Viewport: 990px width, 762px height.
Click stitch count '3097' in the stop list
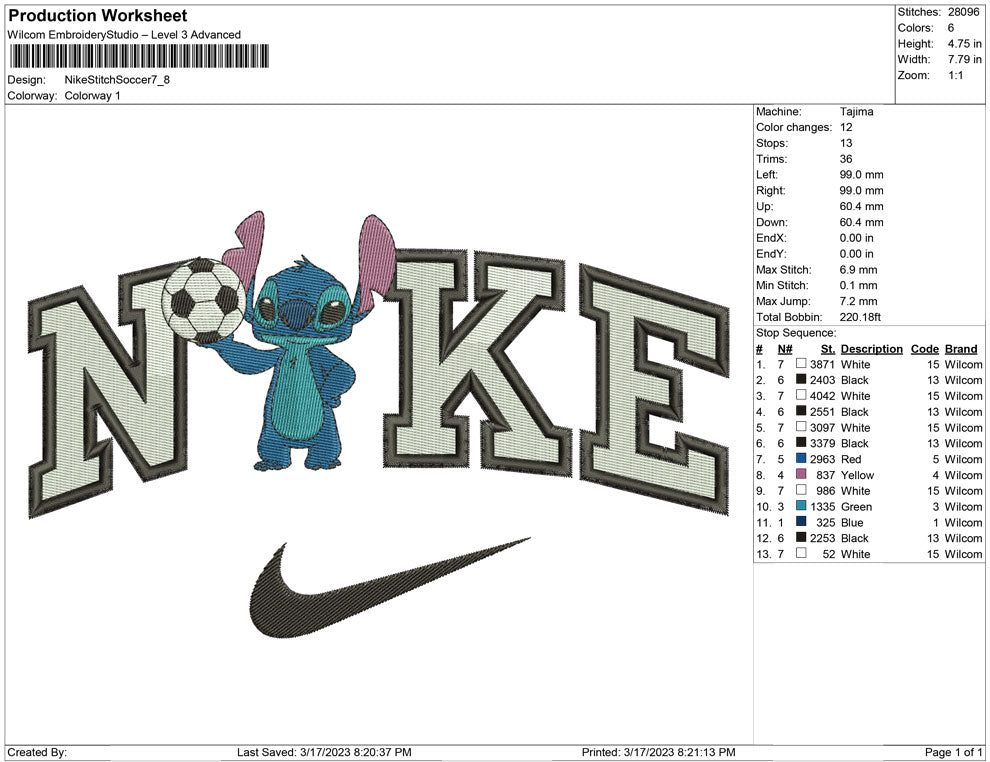[823, 427]
